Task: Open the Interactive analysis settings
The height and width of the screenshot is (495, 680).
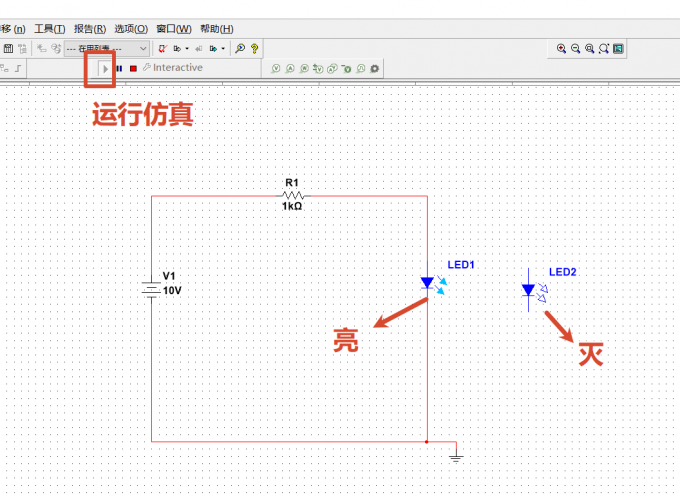Action: 173,68
